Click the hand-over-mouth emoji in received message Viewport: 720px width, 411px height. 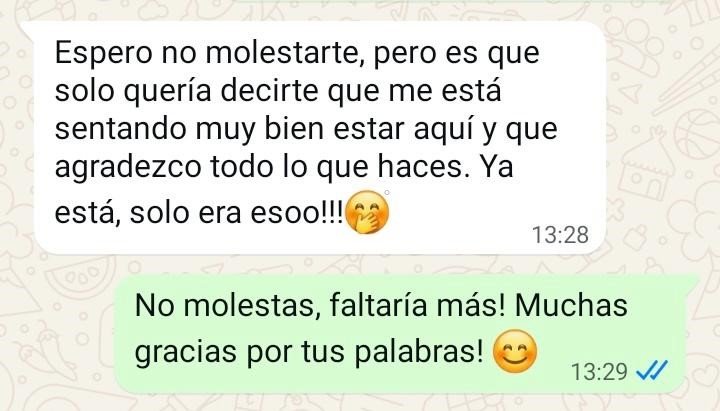point(366,212)
